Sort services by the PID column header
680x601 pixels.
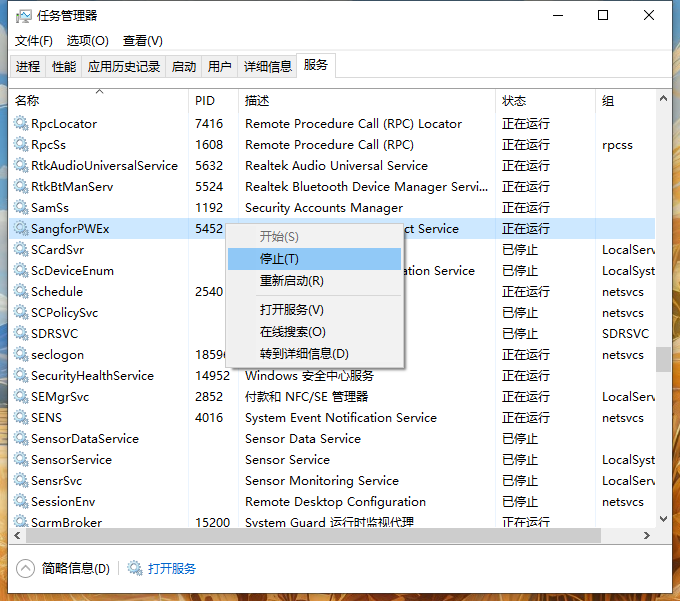(205, 101)
